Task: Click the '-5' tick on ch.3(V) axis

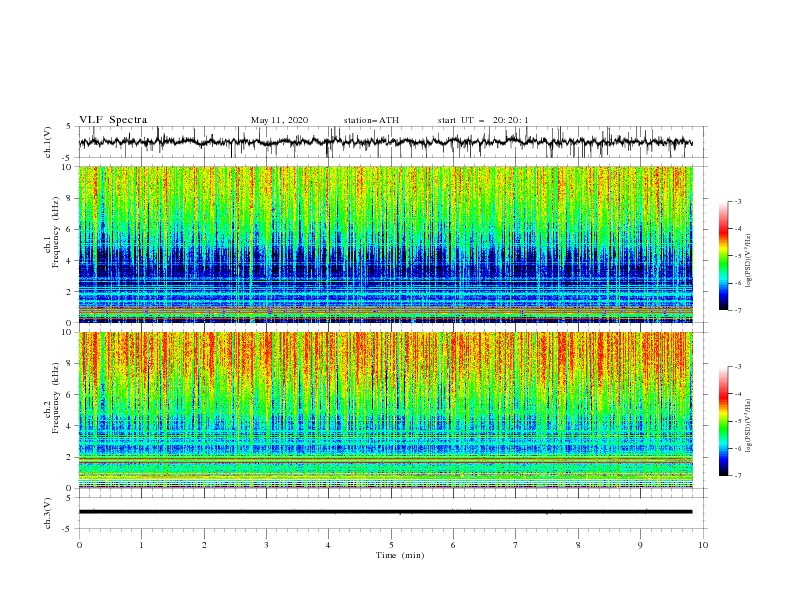Action: 68,529
